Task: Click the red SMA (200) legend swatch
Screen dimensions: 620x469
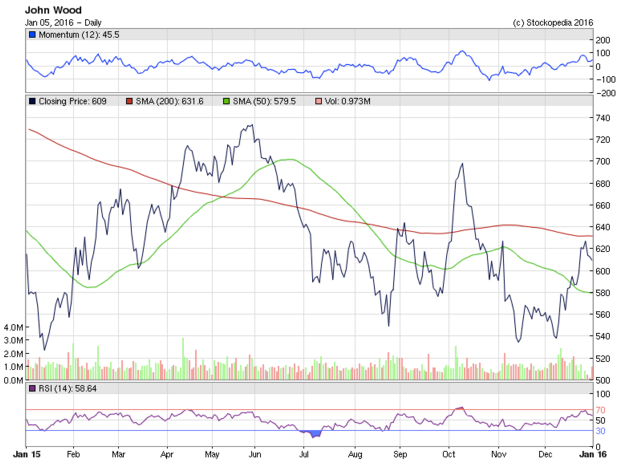Action: tap(129, 102)
